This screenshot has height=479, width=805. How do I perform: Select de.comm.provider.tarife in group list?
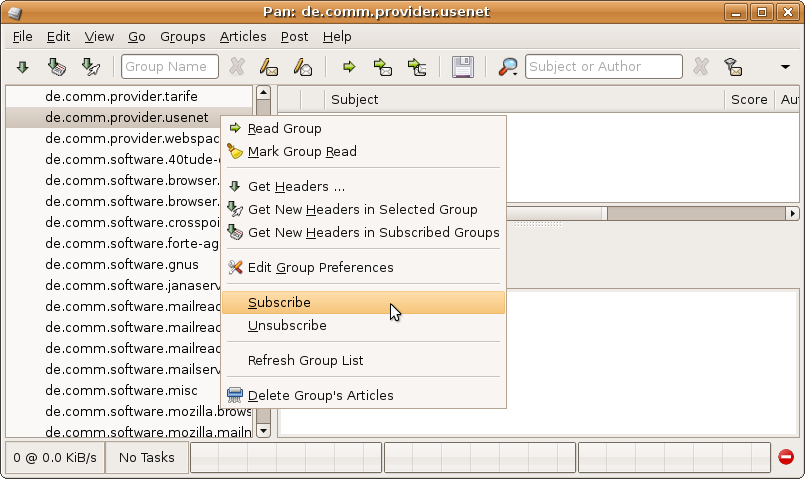pos(121,96)
